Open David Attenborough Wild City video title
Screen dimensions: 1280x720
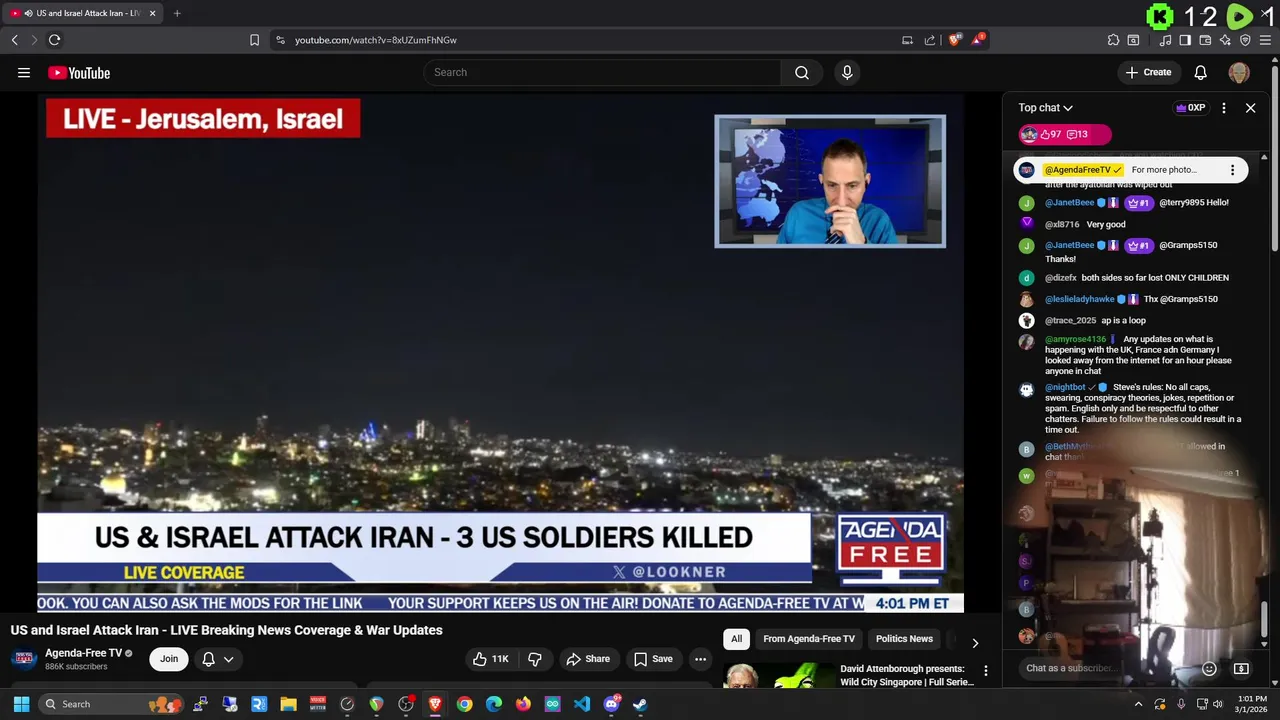[906, 675]
